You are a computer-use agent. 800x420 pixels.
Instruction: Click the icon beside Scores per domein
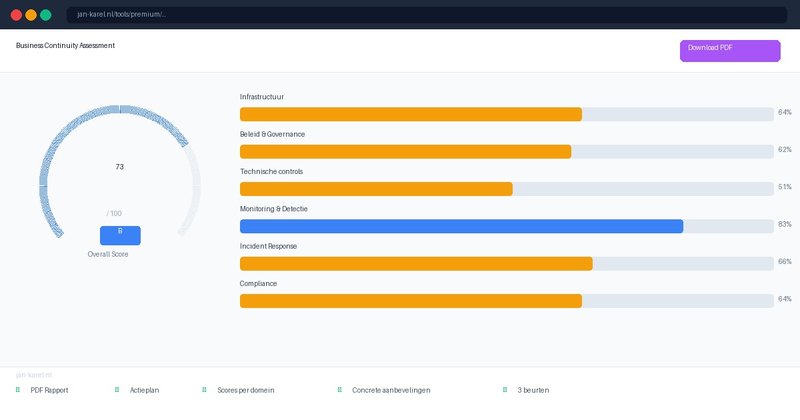tap(204, 390)
